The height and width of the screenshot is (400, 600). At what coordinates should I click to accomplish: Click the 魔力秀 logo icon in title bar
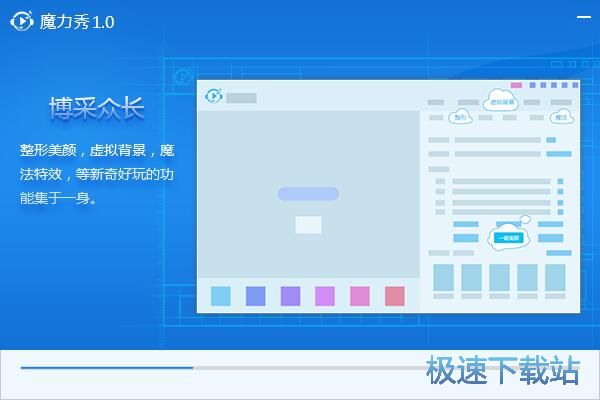click(x=22, y=21)
